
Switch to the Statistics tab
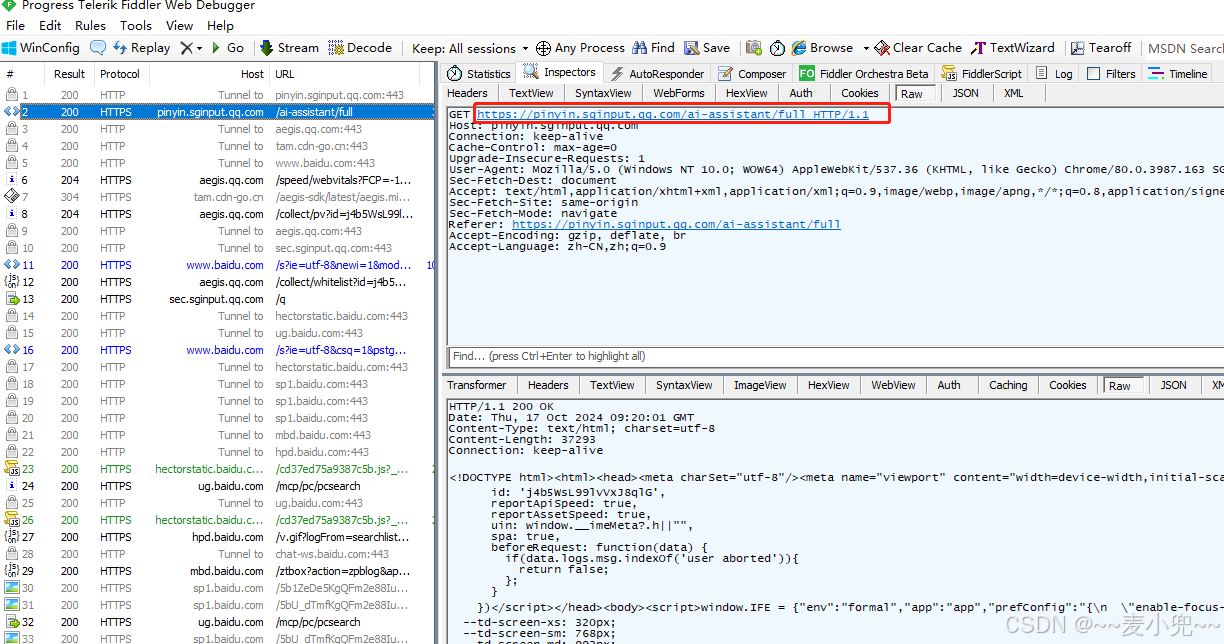point(479,73)
